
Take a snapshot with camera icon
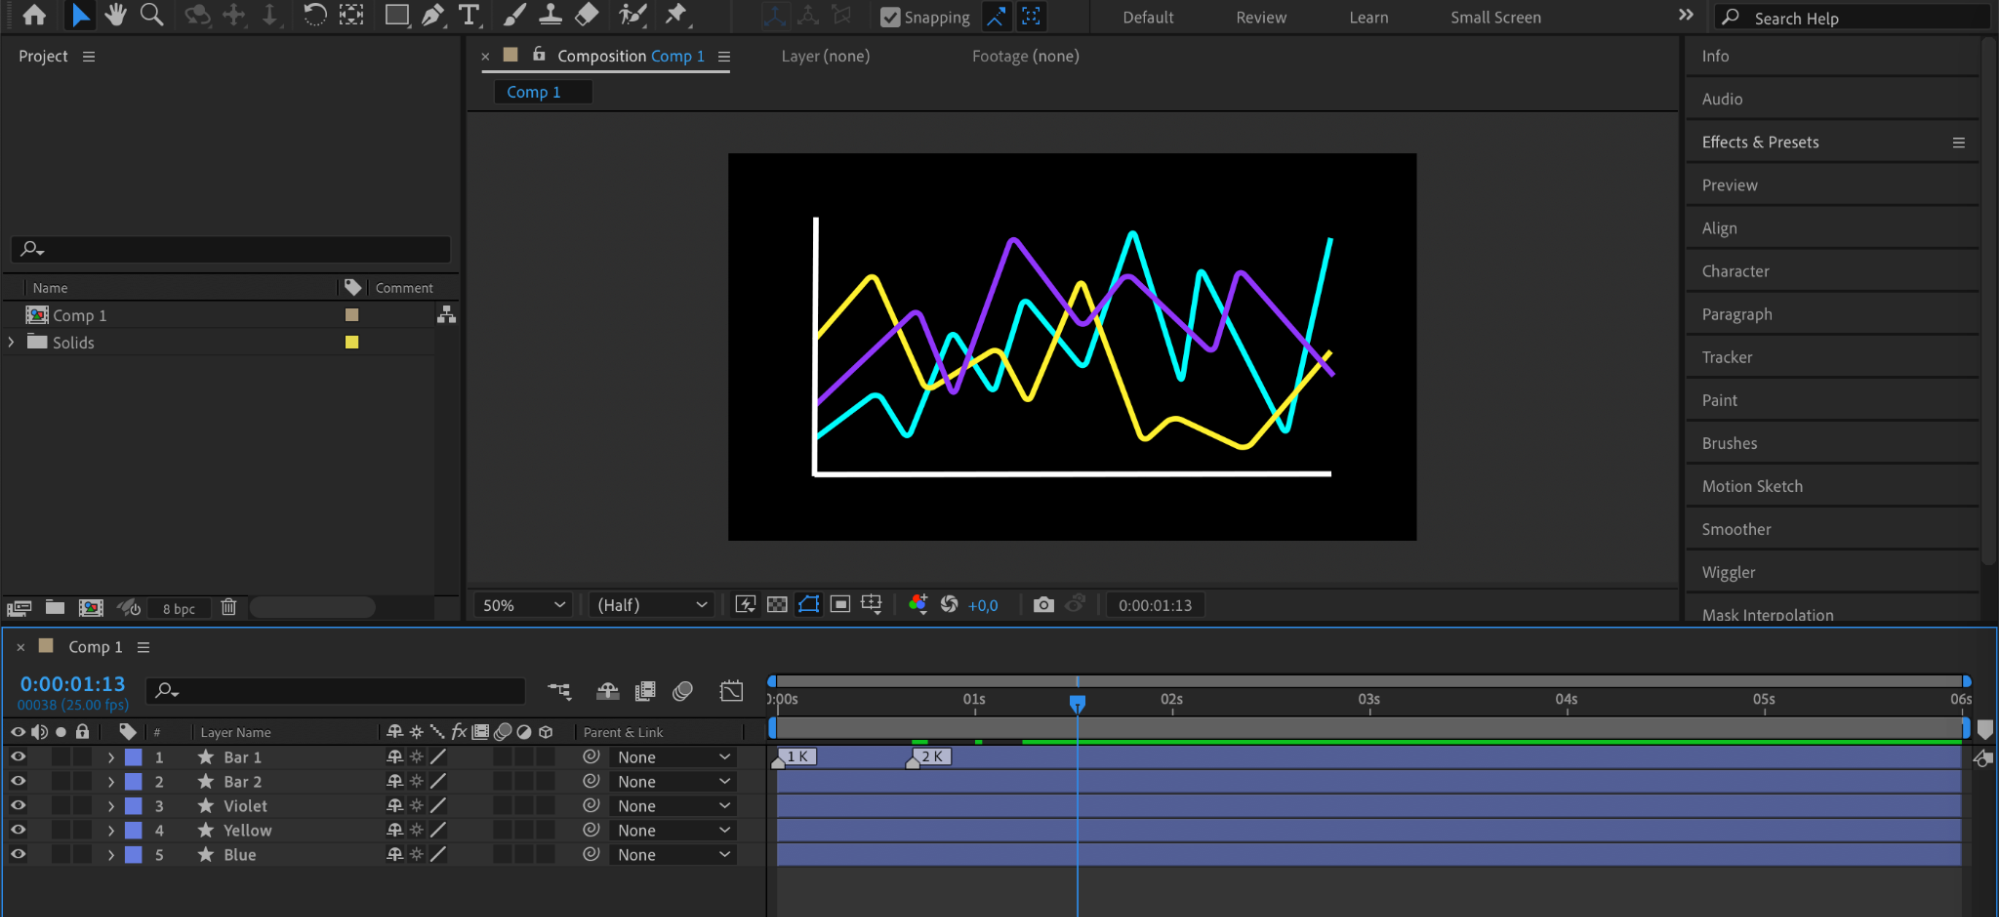point(1043,605)
